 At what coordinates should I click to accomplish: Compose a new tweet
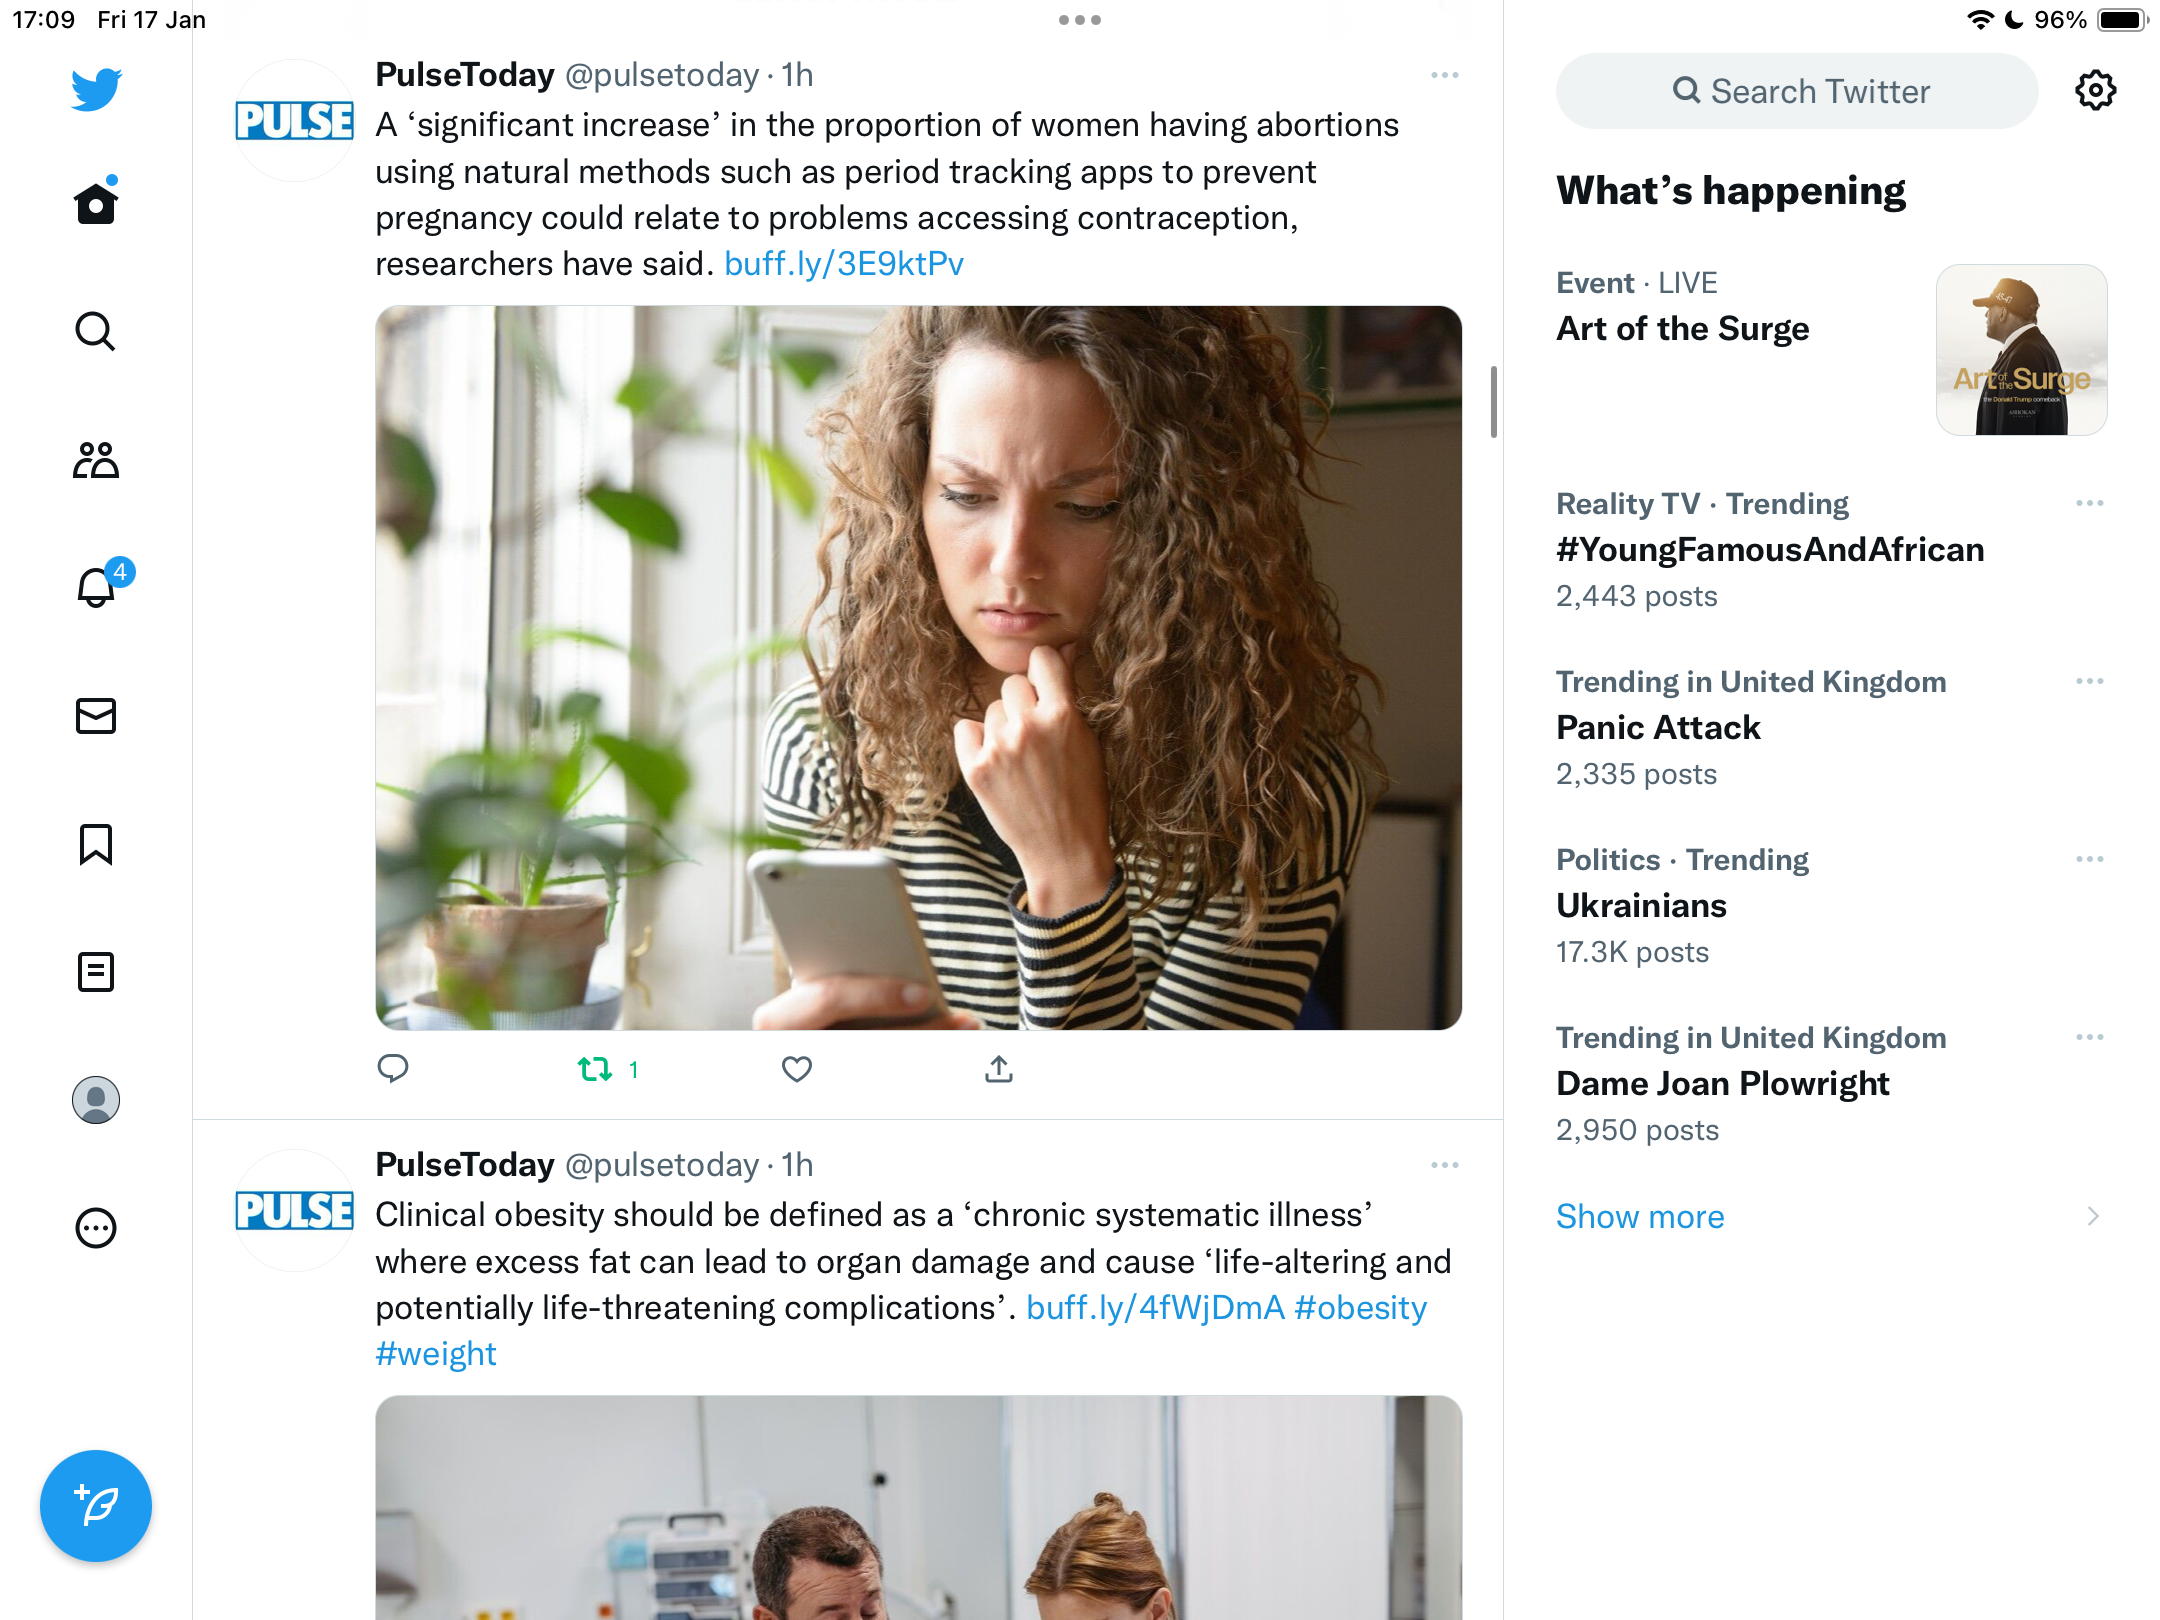point(96,1505)
